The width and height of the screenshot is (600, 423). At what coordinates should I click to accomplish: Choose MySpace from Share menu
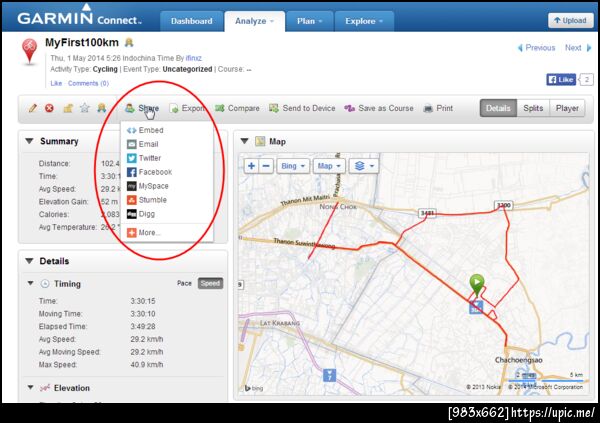click(x=148, y=186)
